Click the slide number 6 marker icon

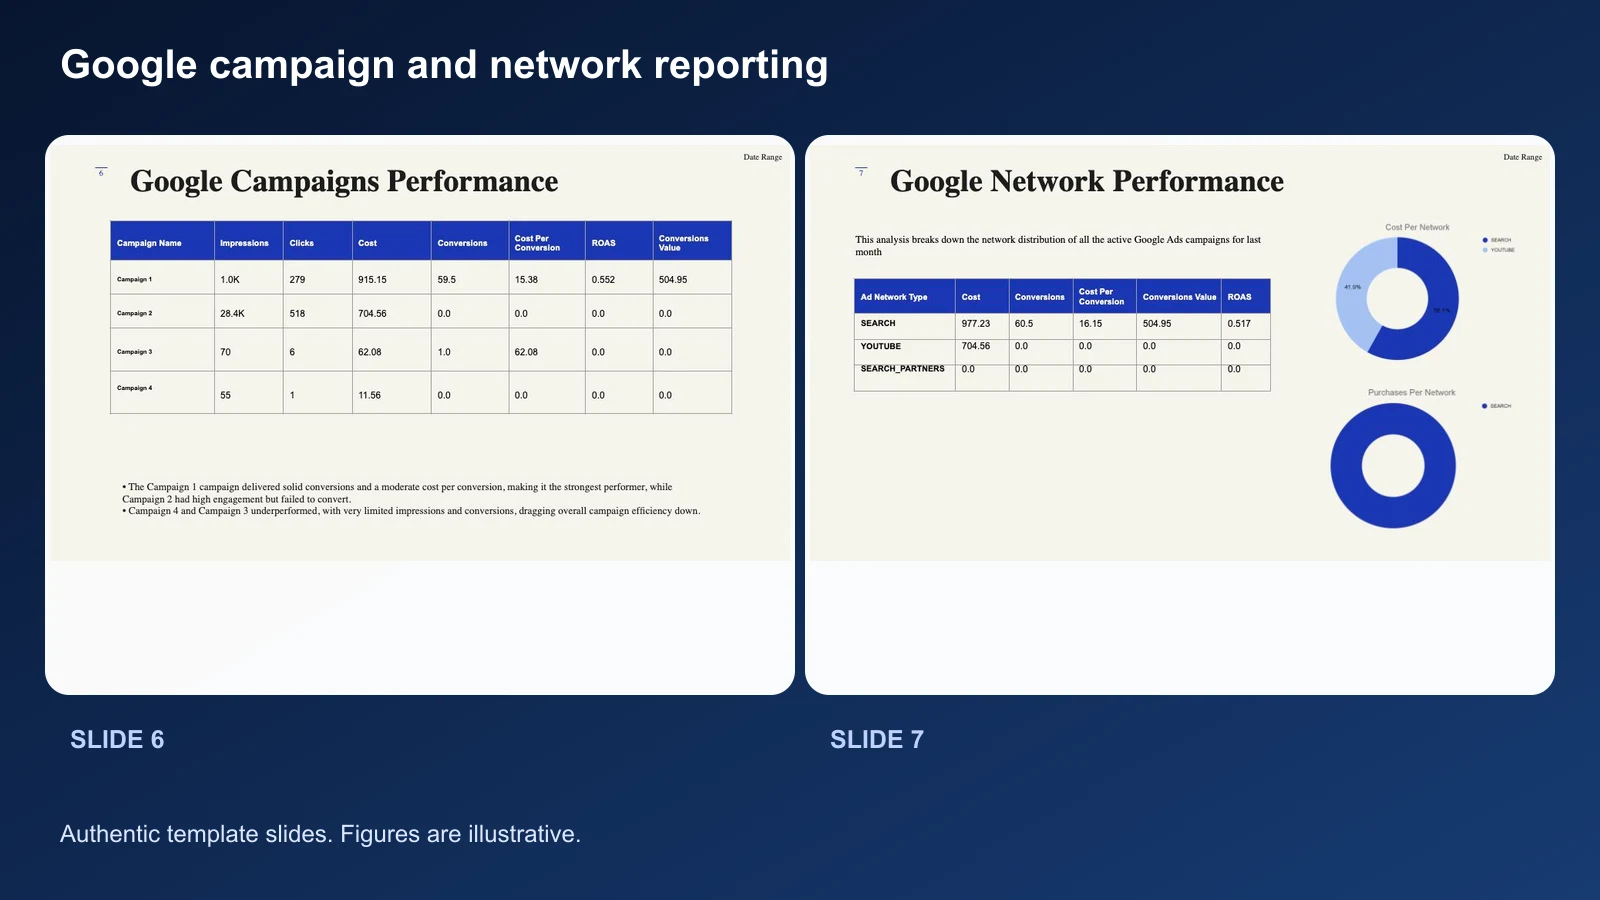[x=101, y=171]
